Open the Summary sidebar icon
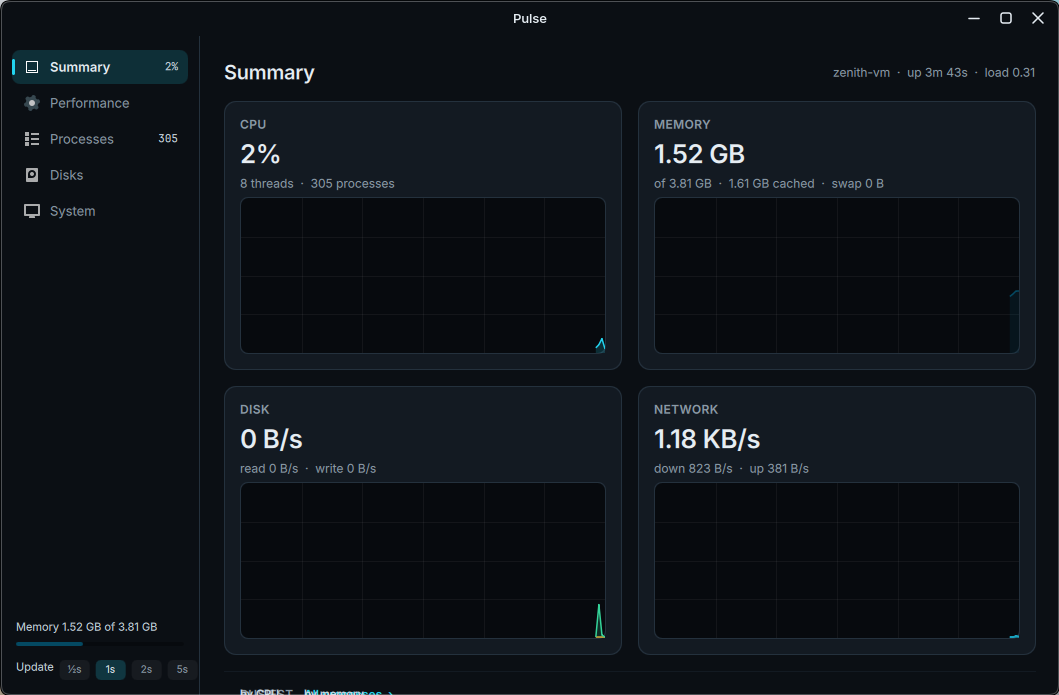The image size is (1059, 695). 32,67
